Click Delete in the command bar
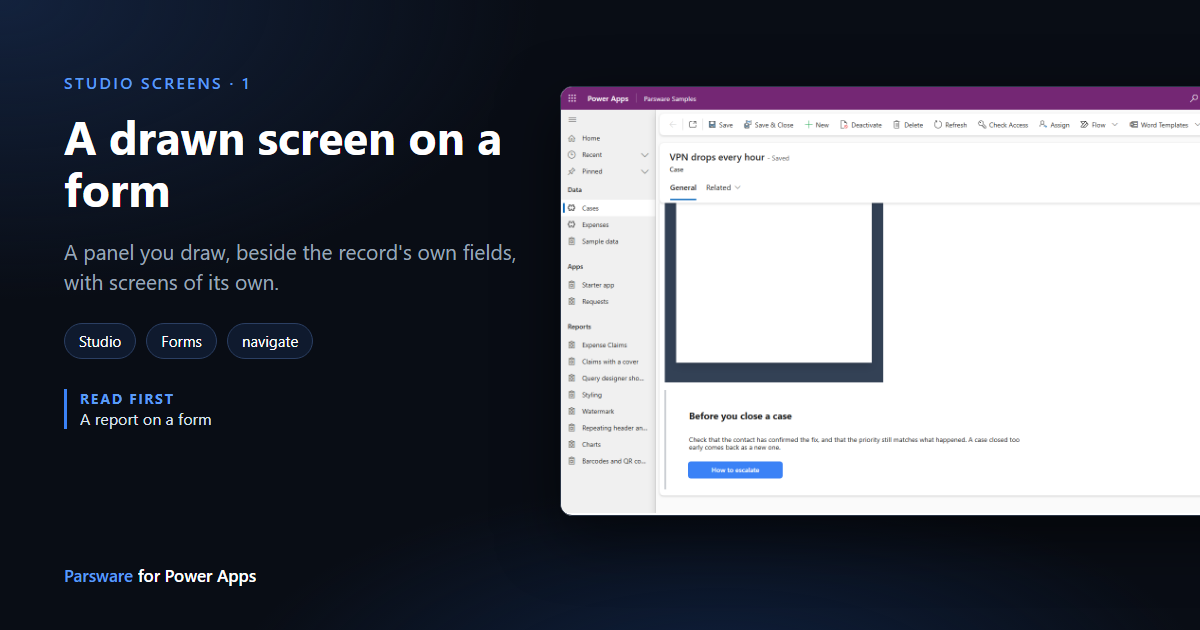Screen dimensions: 1200x630 908,125
